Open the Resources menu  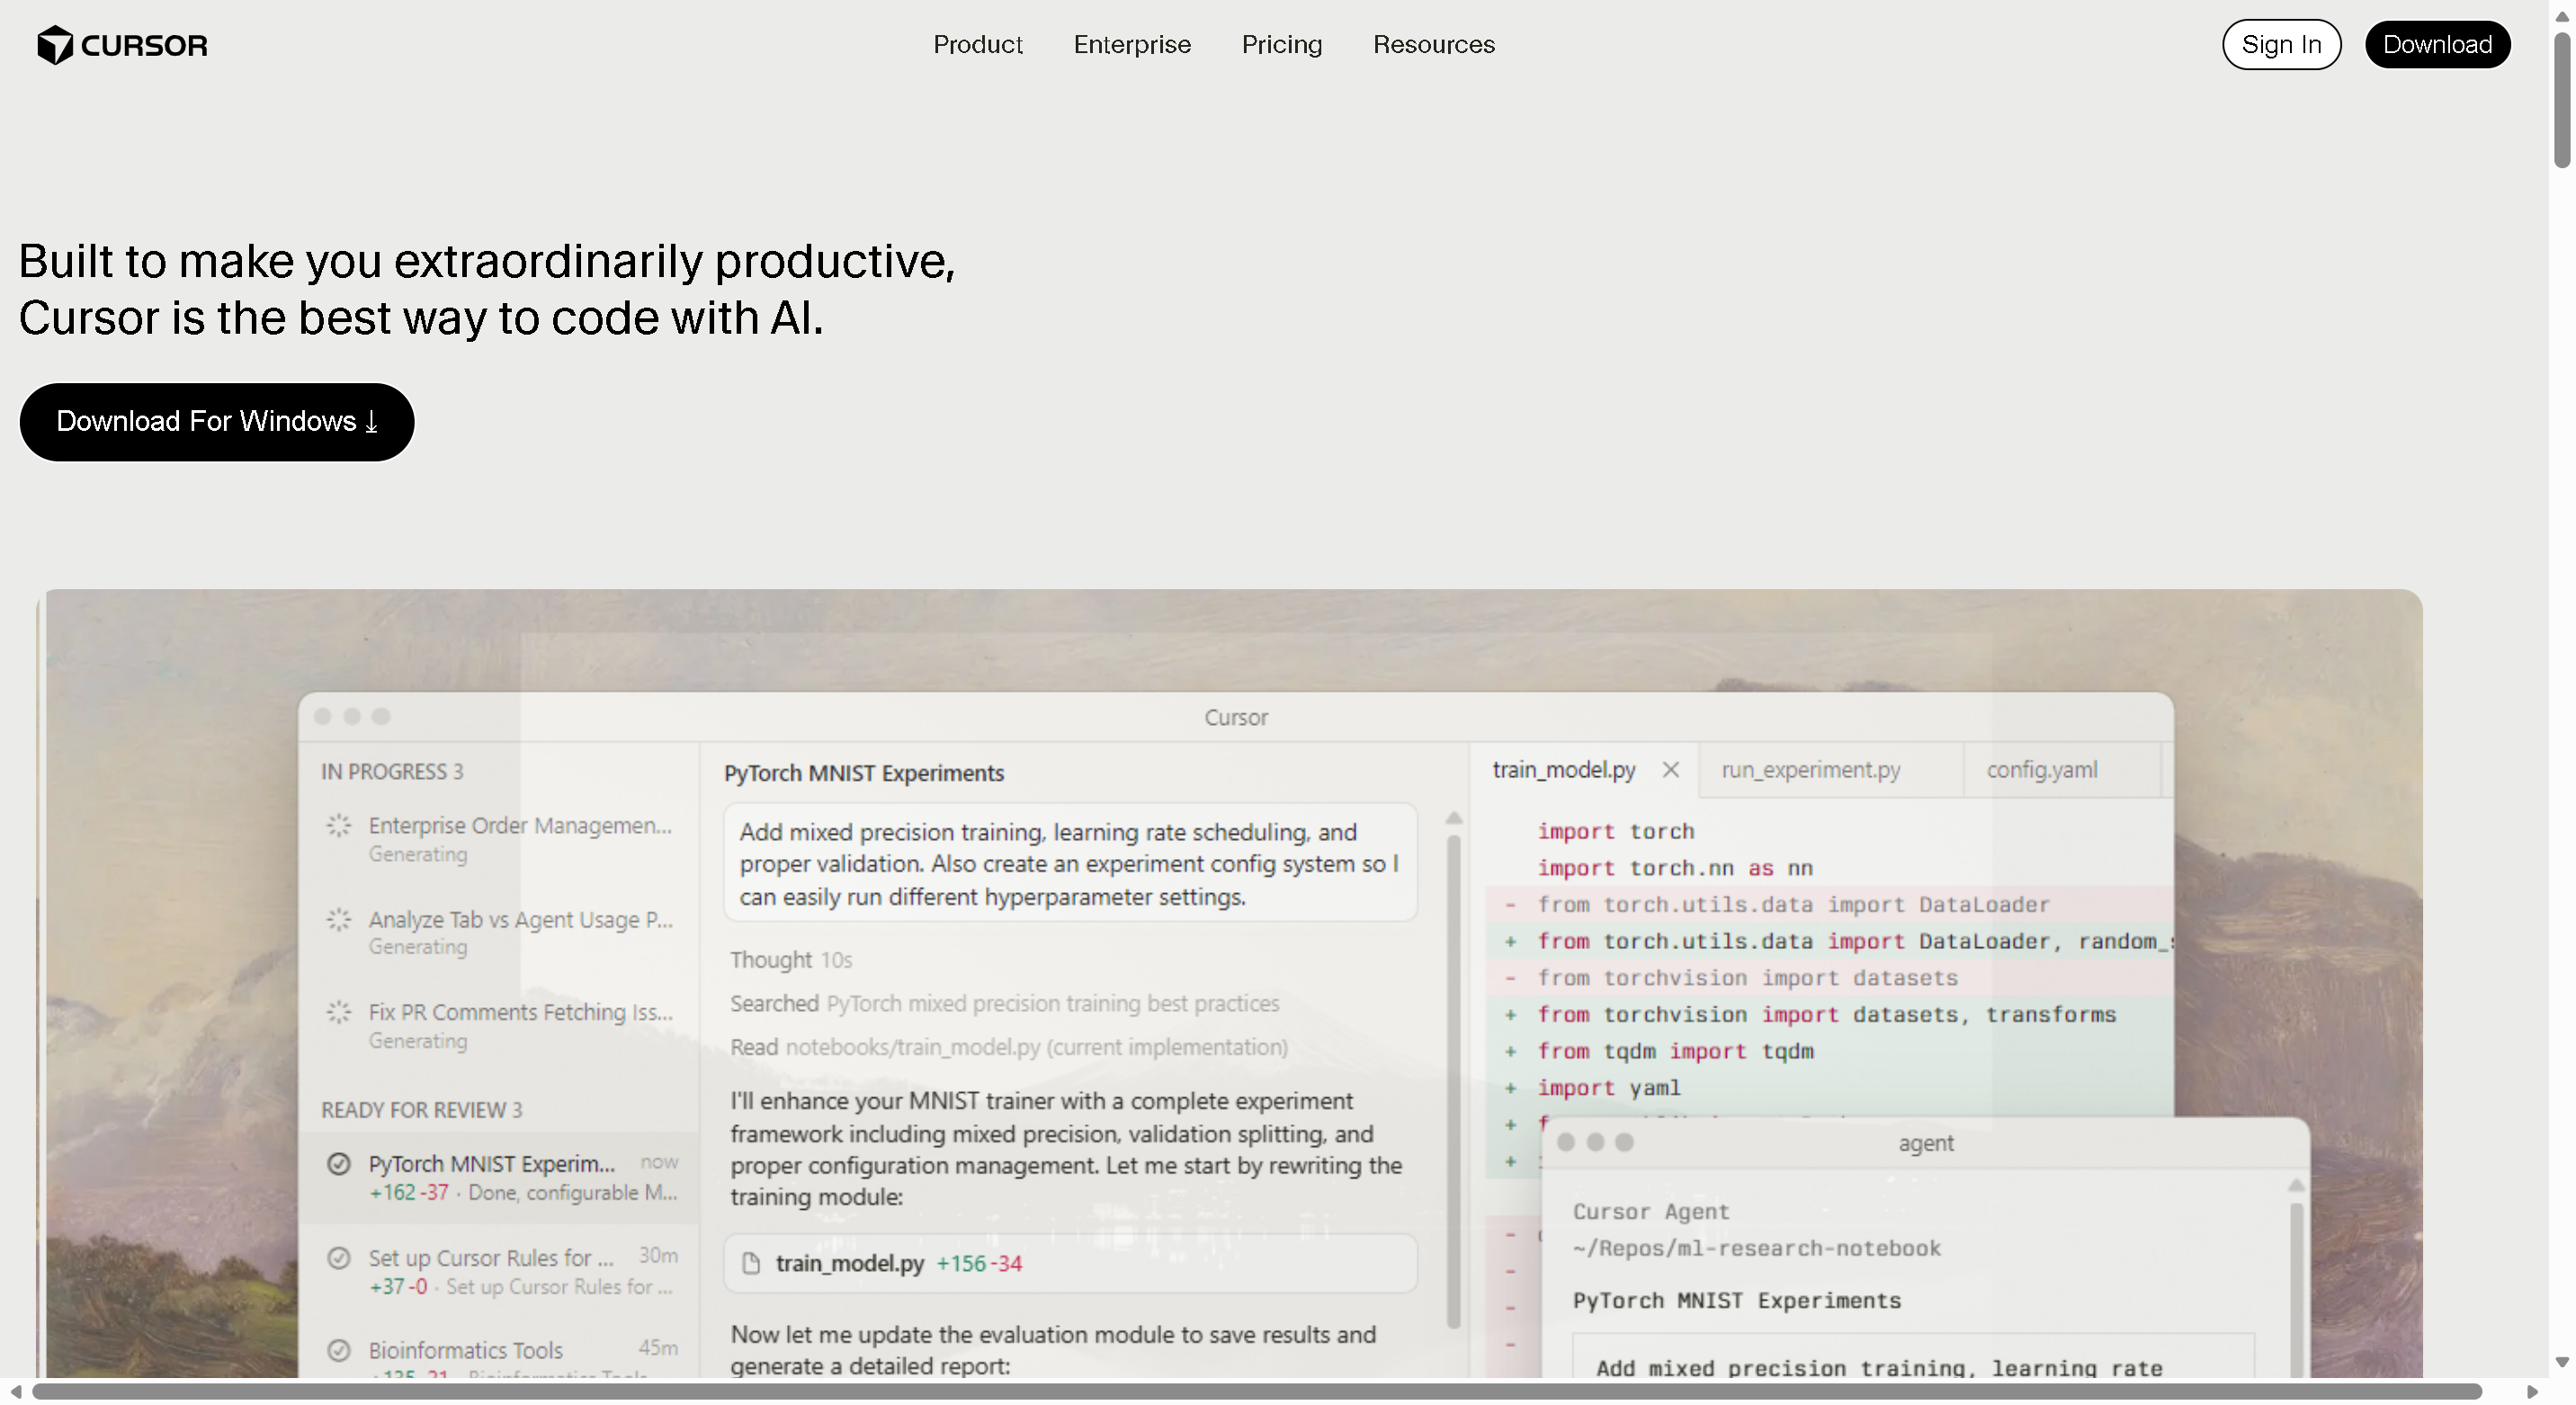pyautogui.click(x=1433, y=44)
